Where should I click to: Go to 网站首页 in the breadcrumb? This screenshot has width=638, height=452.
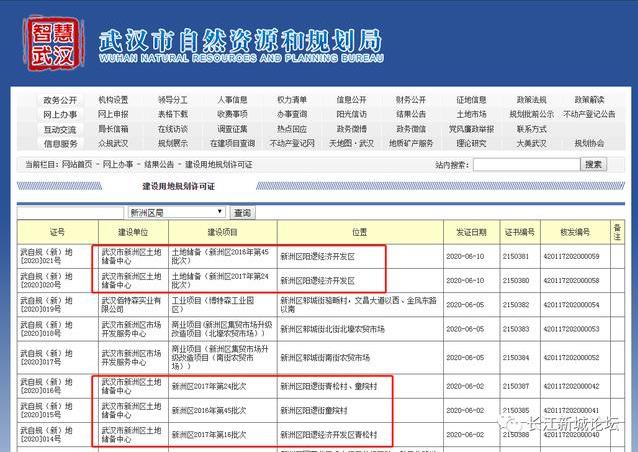tap(77, 164)
